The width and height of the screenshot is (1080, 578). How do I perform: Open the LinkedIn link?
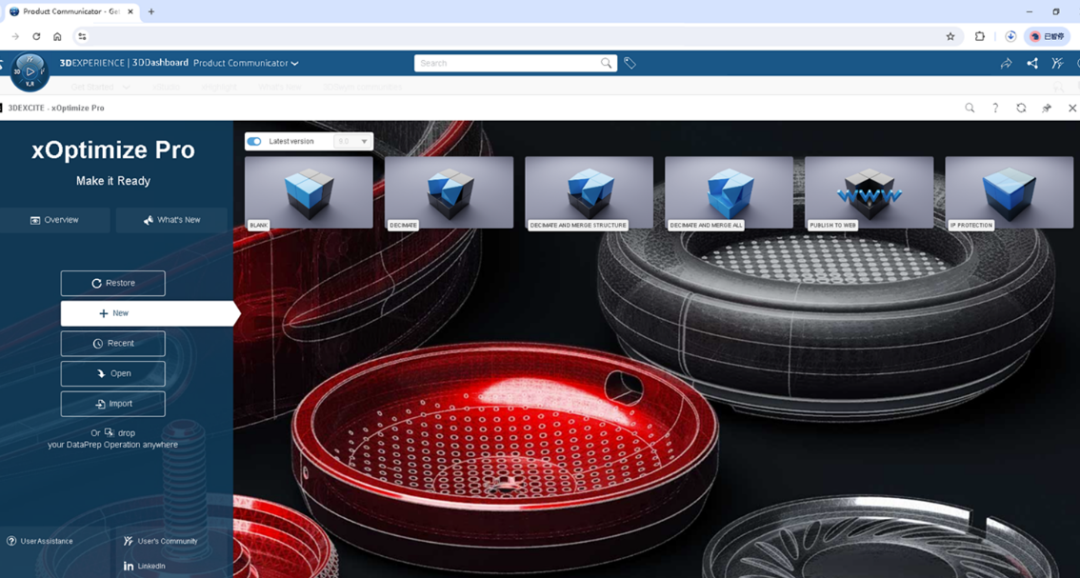point(145,566)
